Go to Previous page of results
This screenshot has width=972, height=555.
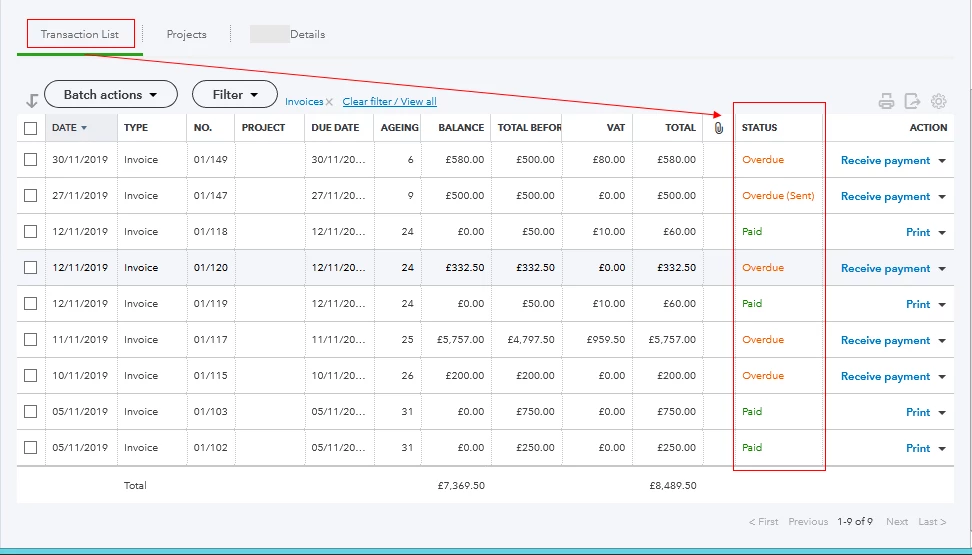[808, 522]
